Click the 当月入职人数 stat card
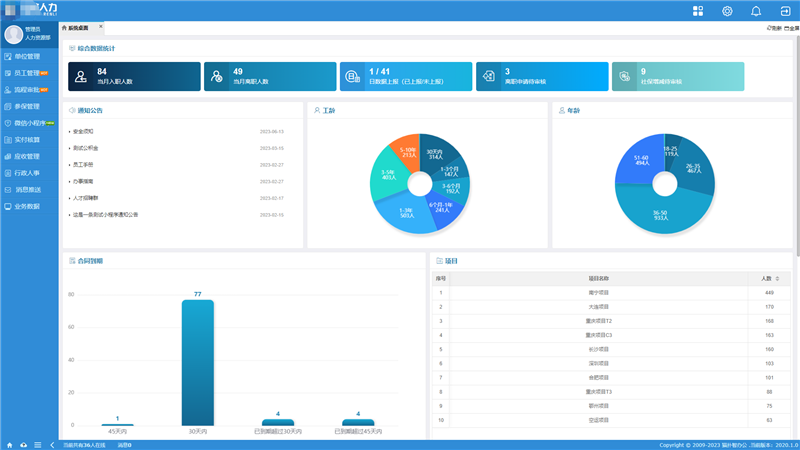Viewport: 800px width, 450px height. coord(134,76)
